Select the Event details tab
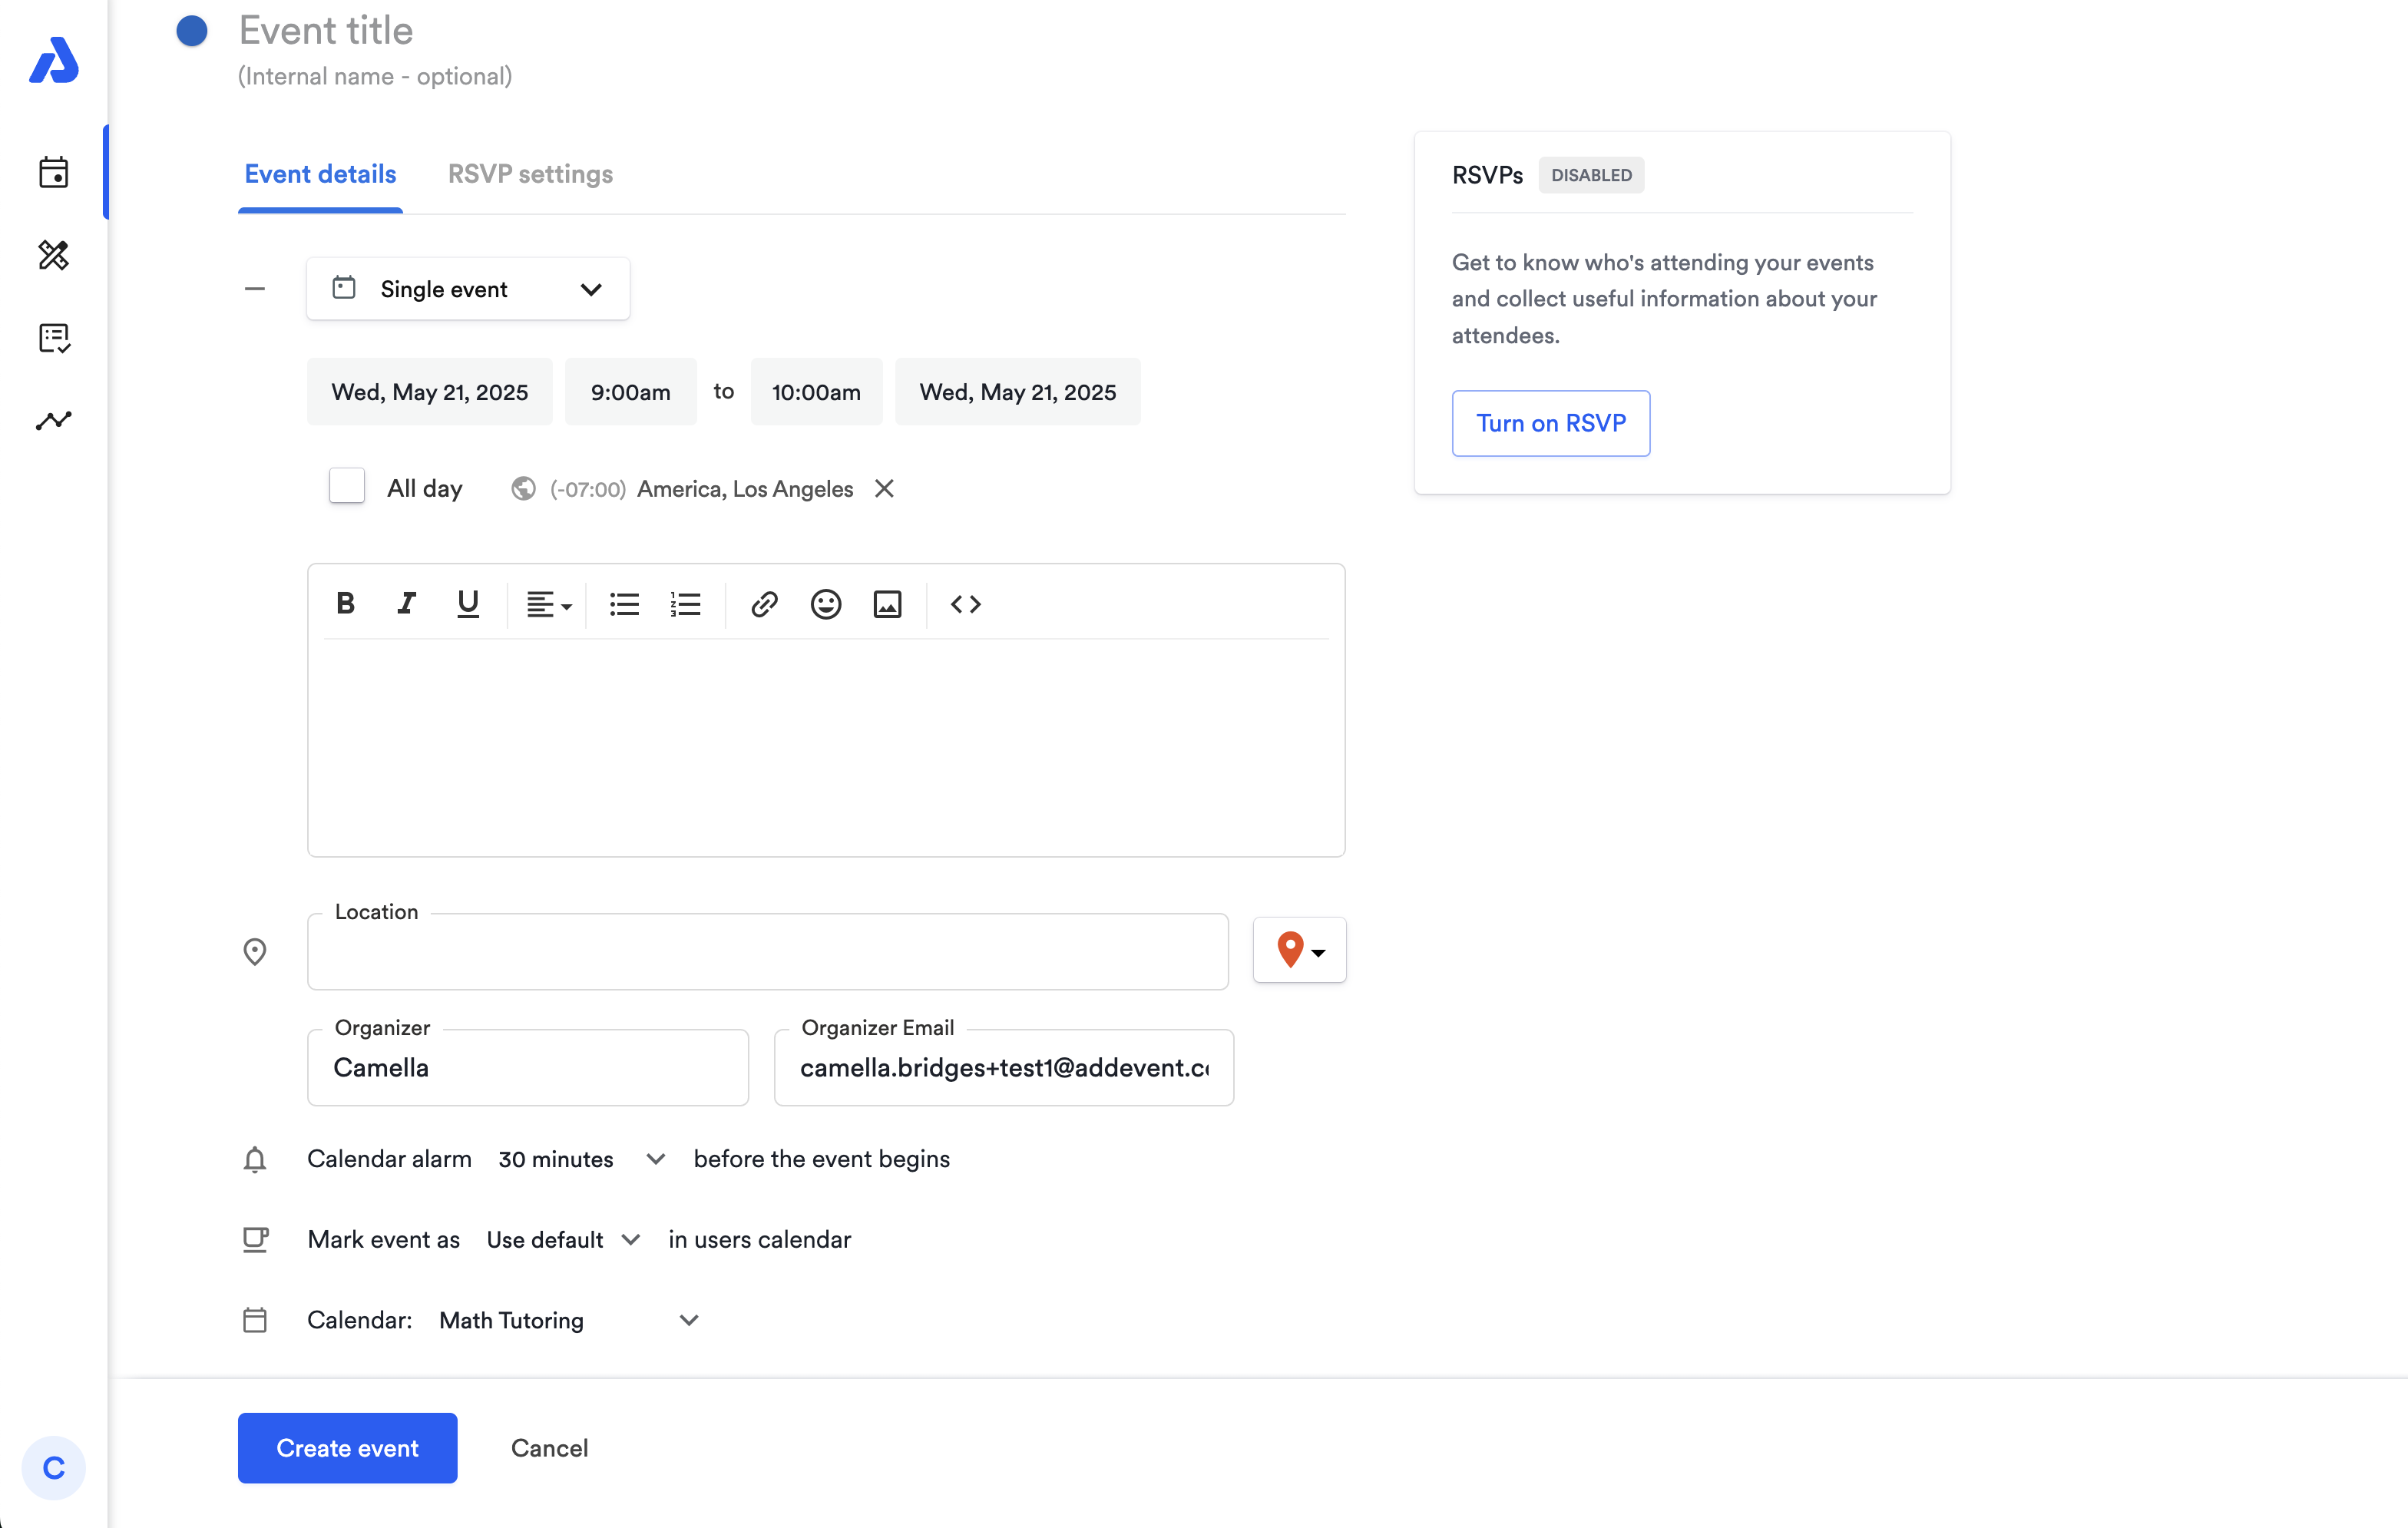 [x=320, y=174]
